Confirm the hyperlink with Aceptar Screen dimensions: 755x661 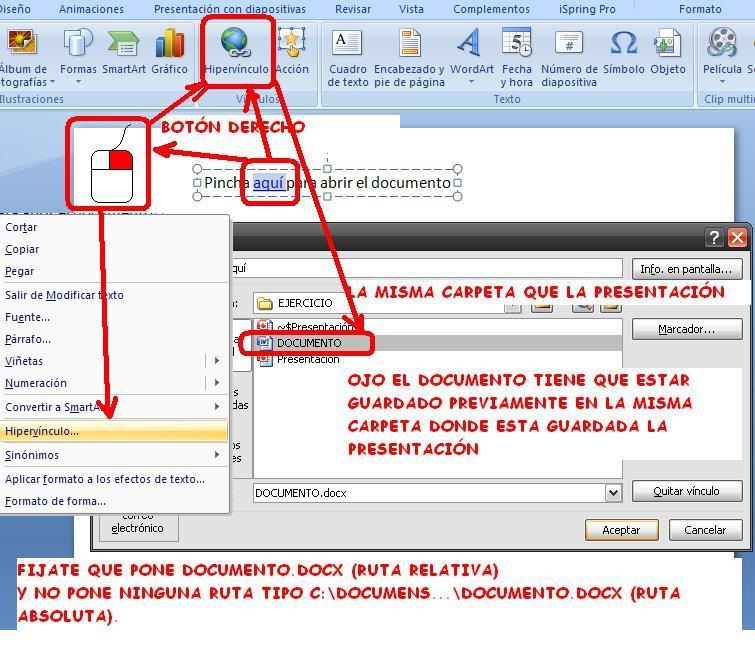tap(621, 530)
